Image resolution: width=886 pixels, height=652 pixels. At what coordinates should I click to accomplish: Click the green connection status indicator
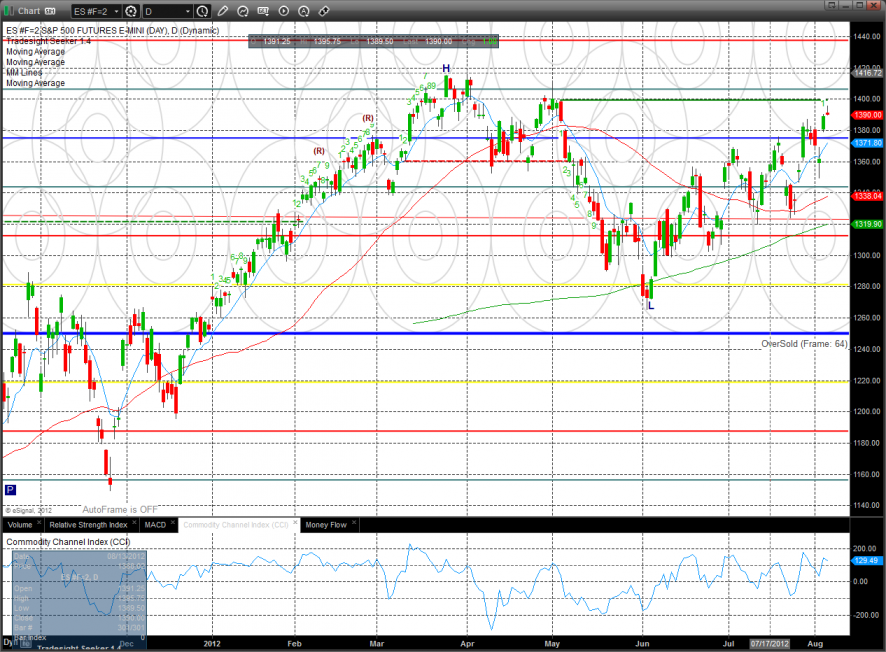(x=9, y=11)
